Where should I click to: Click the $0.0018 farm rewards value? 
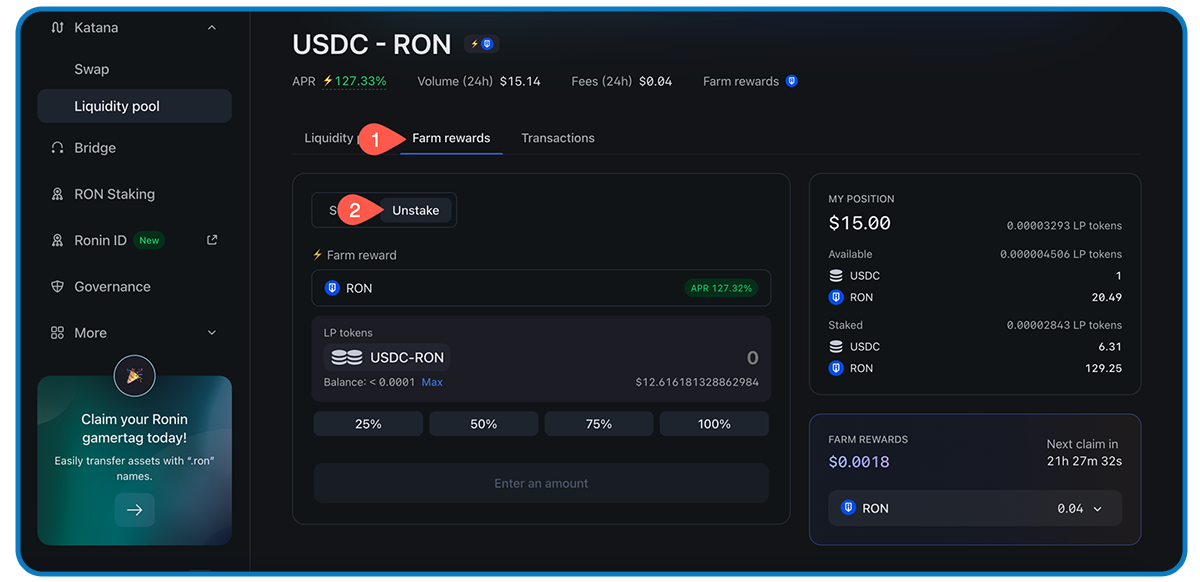click(x=859, y=462)
